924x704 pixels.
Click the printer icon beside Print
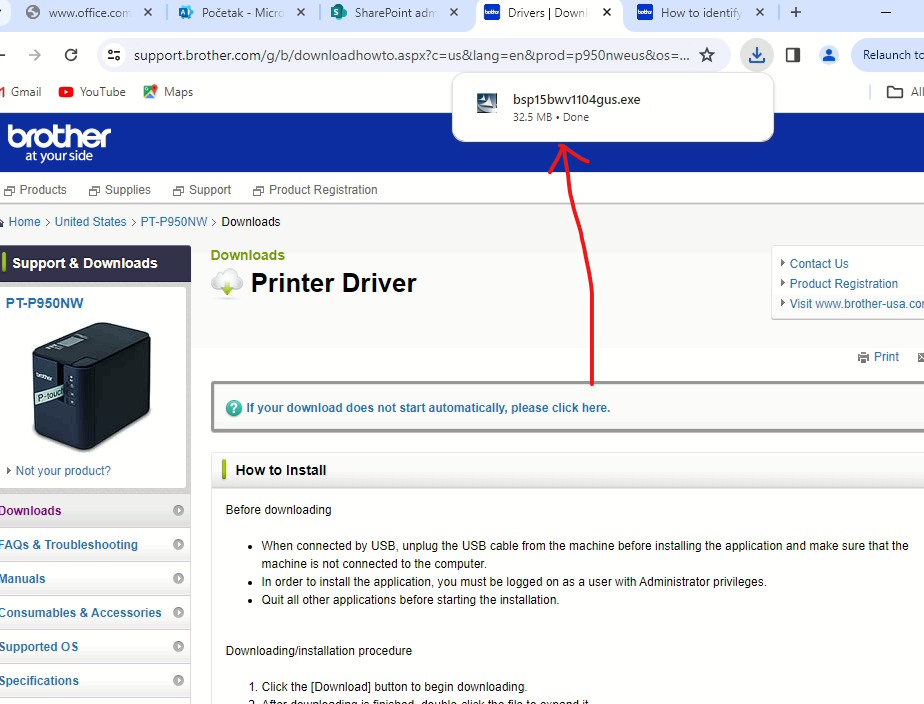point(863,358)
